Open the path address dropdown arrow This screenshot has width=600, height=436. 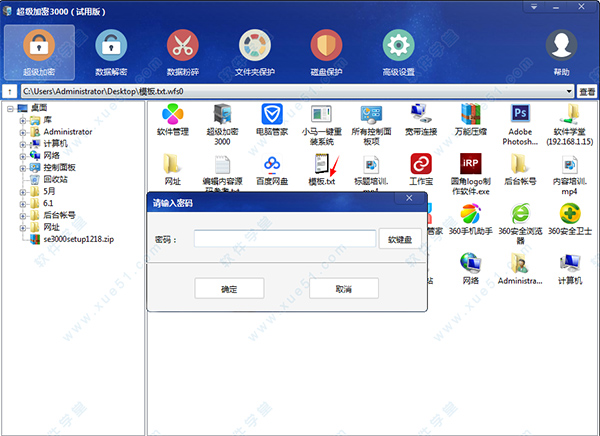coord(569,92)
